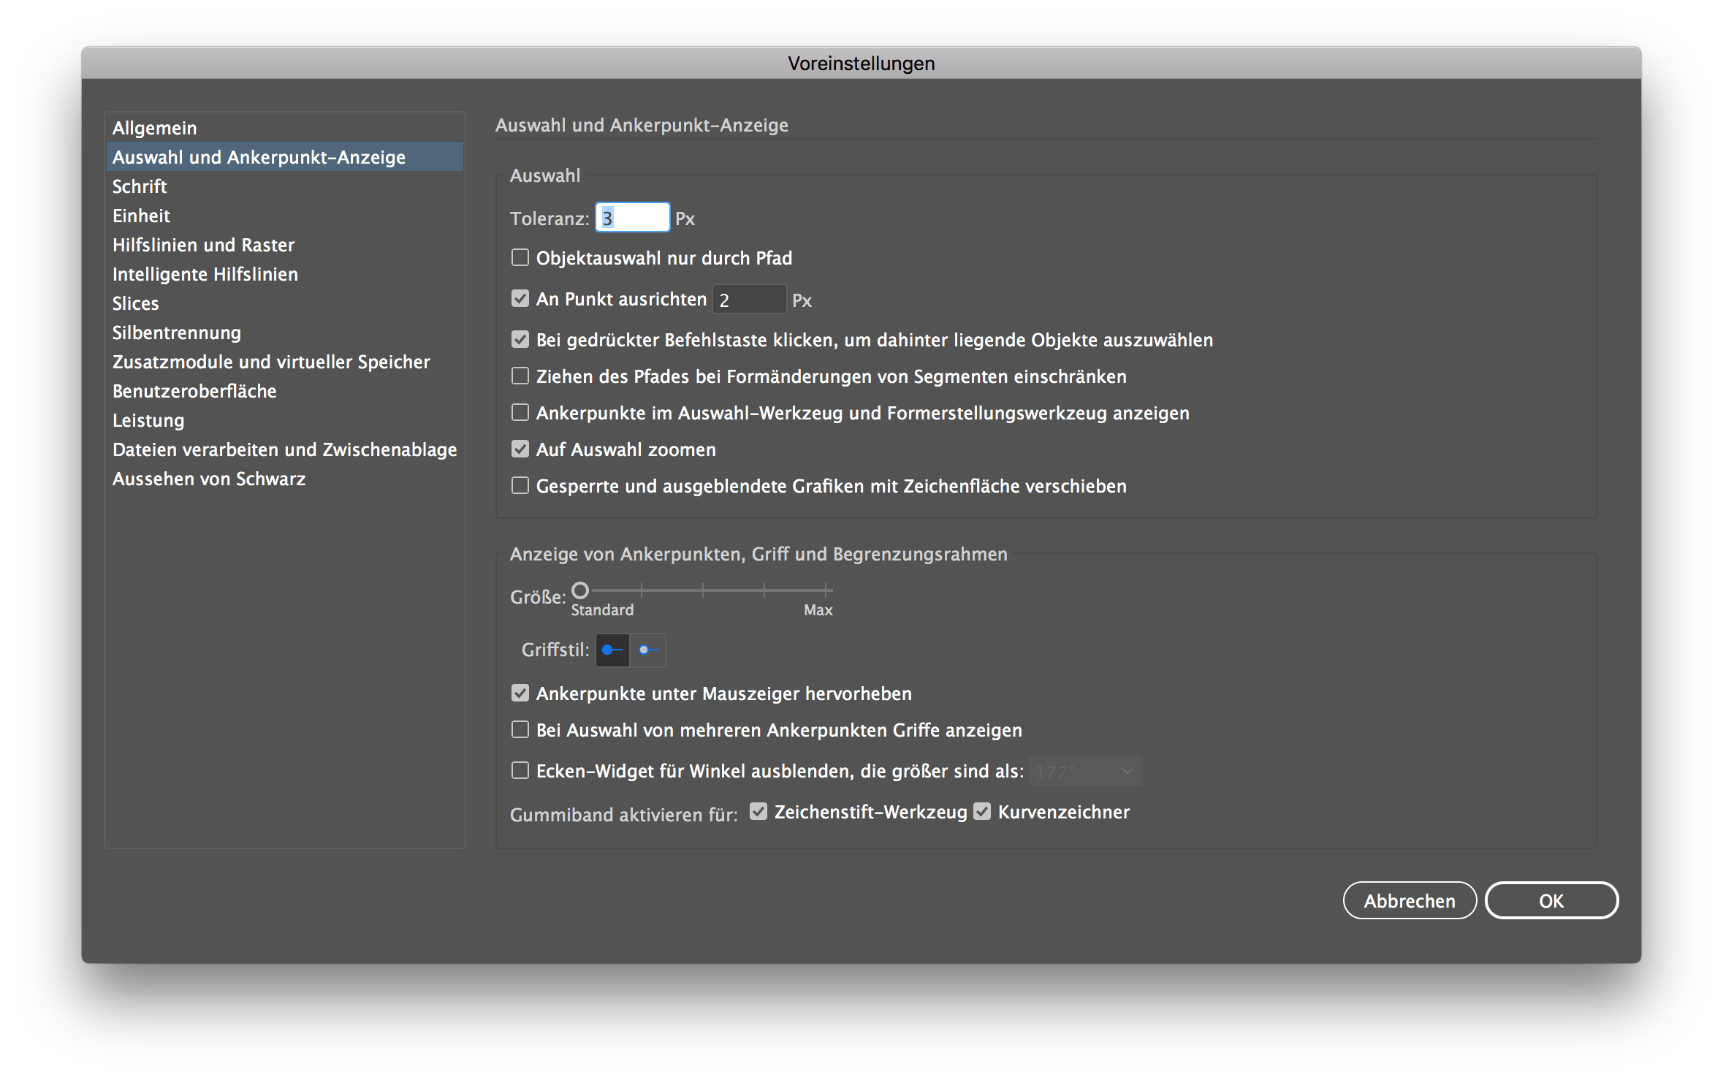Disable Ankerpunkte unter Mauszeiger hervorheben

(x=520, y=693)
